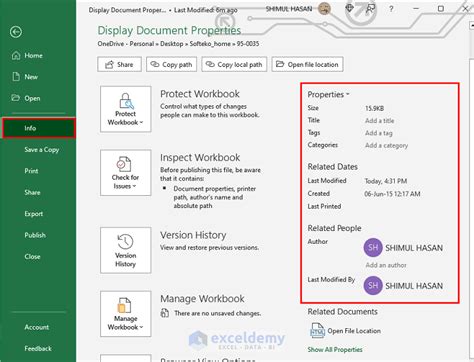Click the Copy local path button
Viewport: 474px width, 362px height.
click(234, 64)
